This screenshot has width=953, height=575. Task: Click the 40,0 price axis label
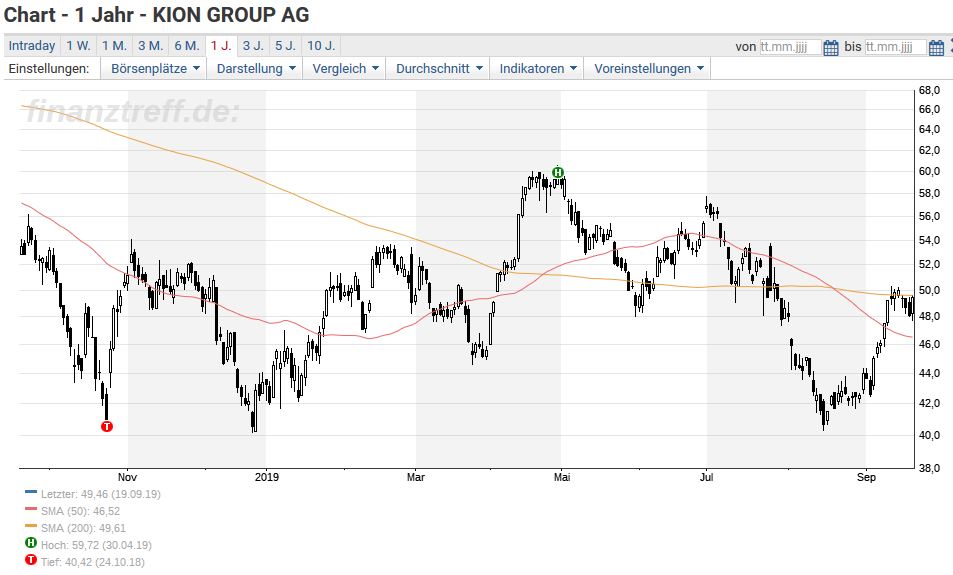tap(929, 435)
